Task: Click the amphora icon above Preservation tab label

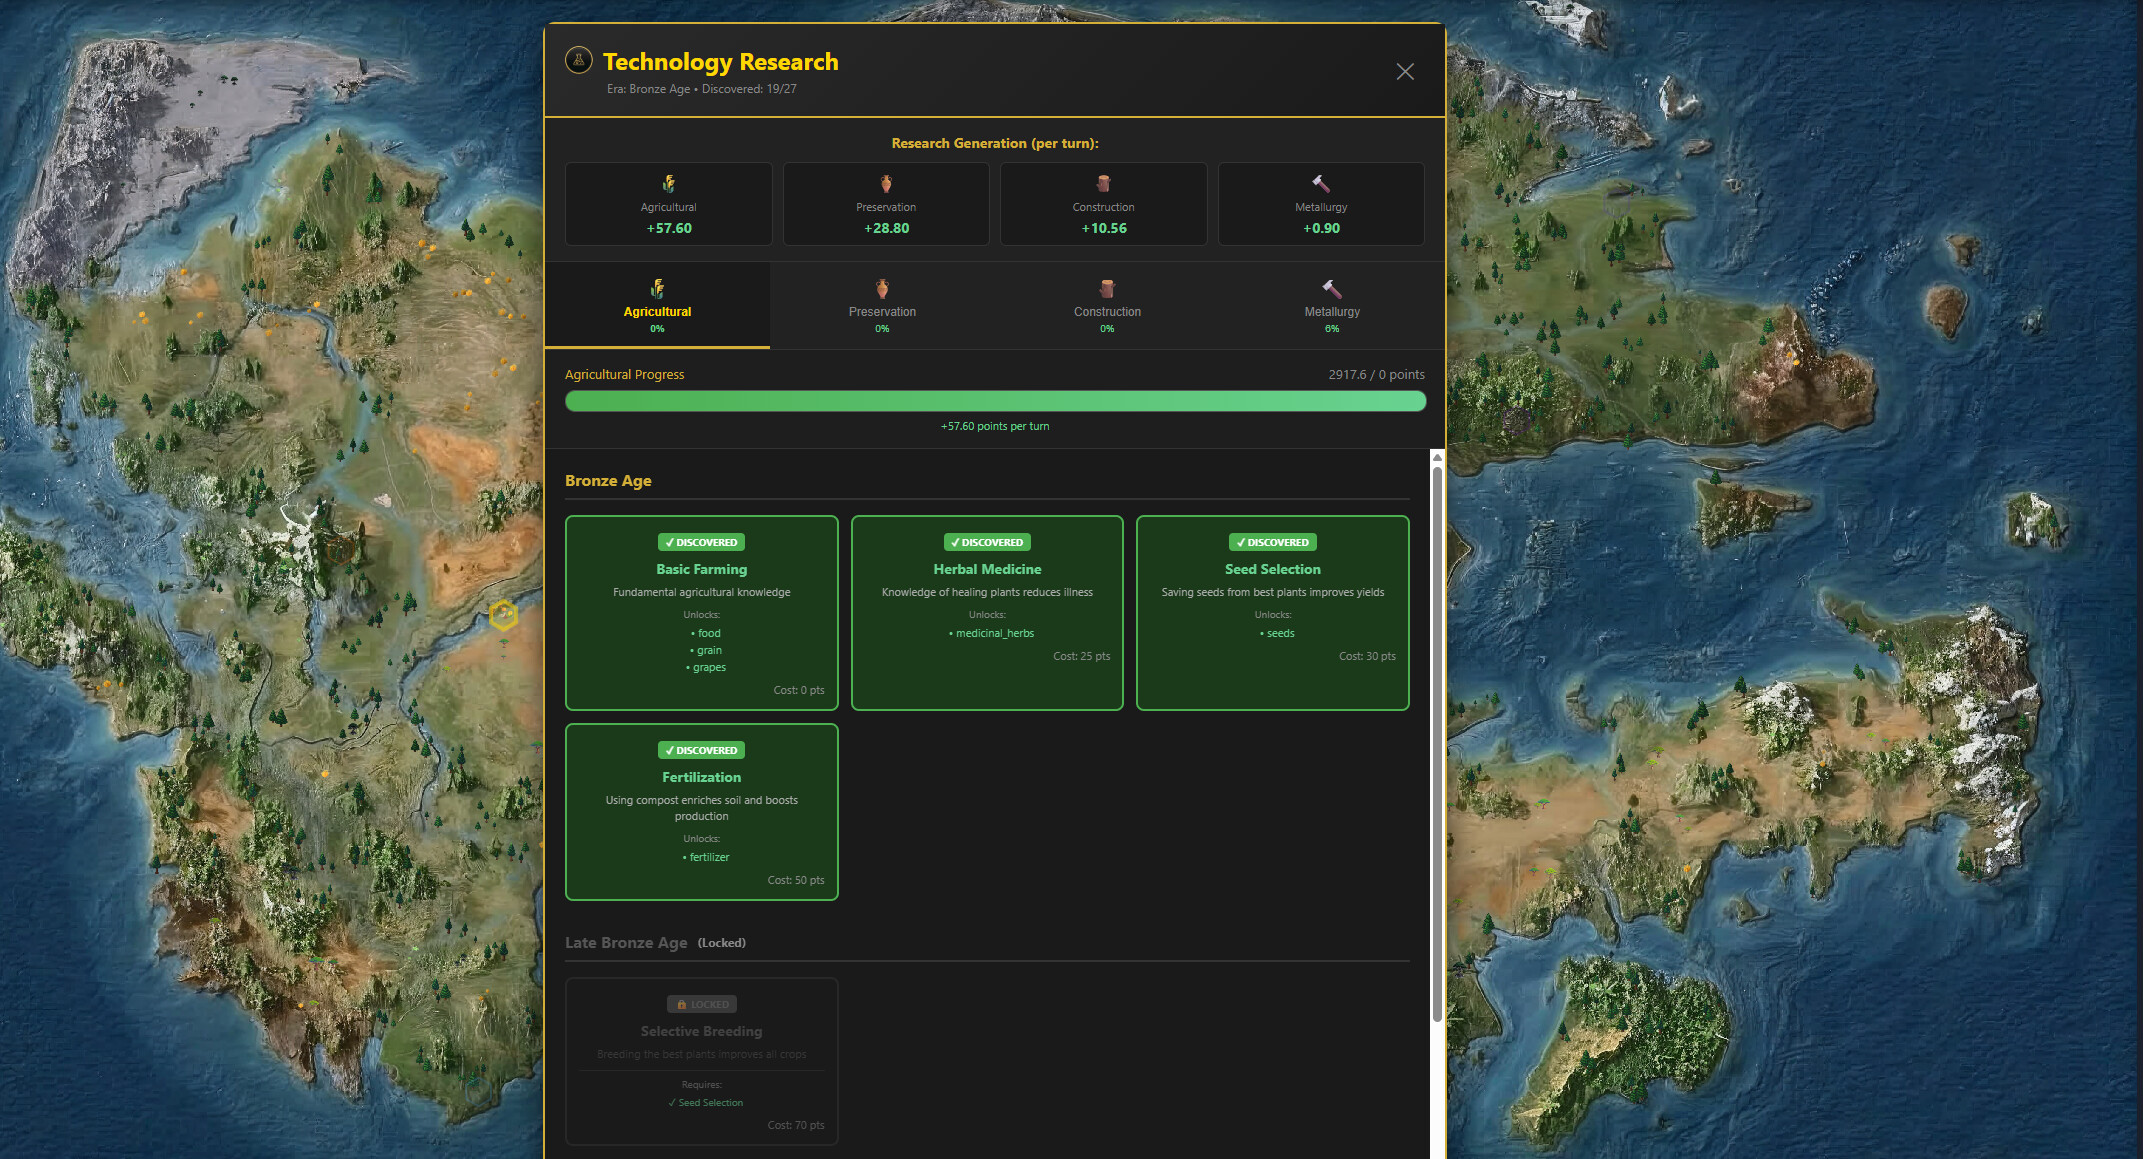Action: (881, 289)
